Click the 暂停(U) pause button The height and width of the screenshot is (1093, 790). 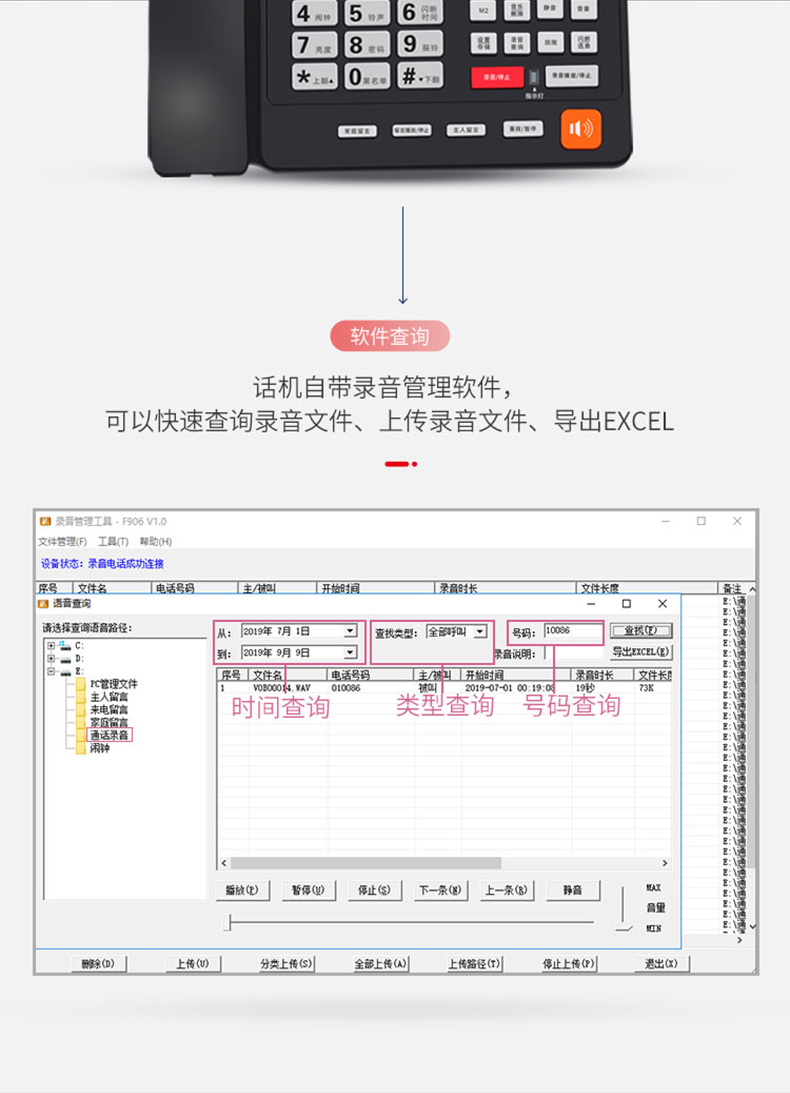coord(309,890)
